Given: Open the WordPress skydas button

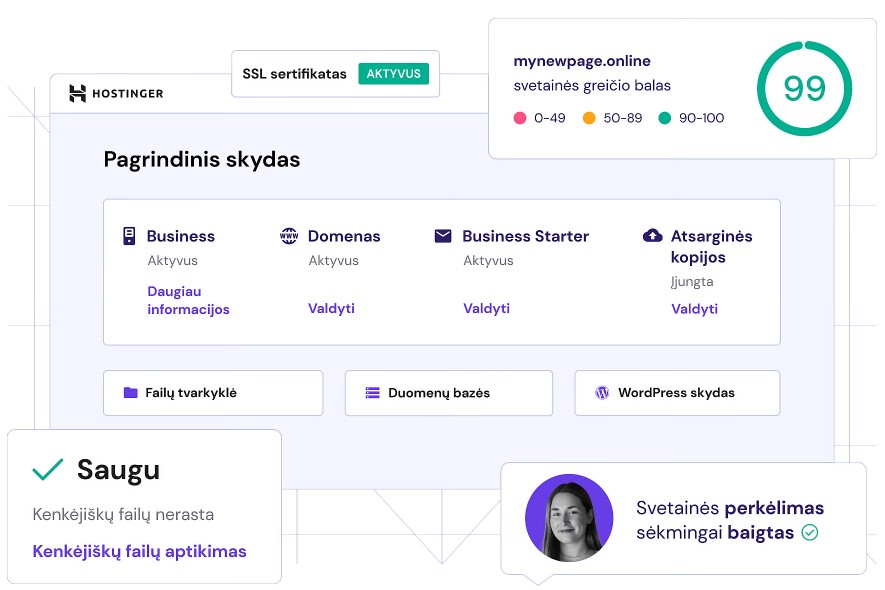Looking at the screenshot, I should 677,393.
